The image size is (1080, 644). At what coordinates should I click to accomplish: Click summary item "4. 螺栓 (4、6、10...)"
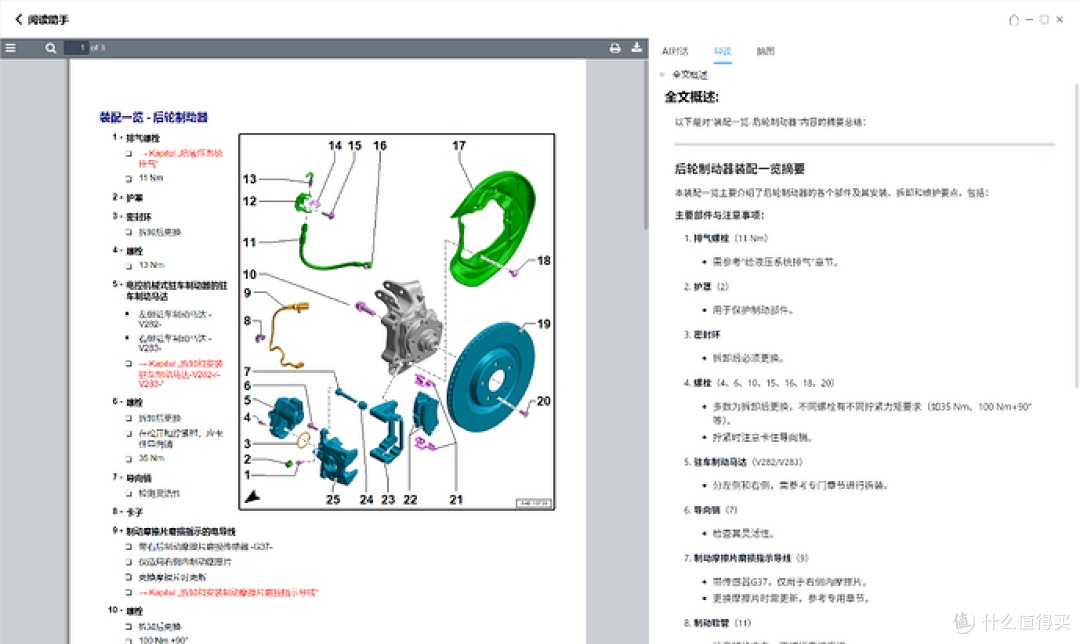[x=759, y=383]
